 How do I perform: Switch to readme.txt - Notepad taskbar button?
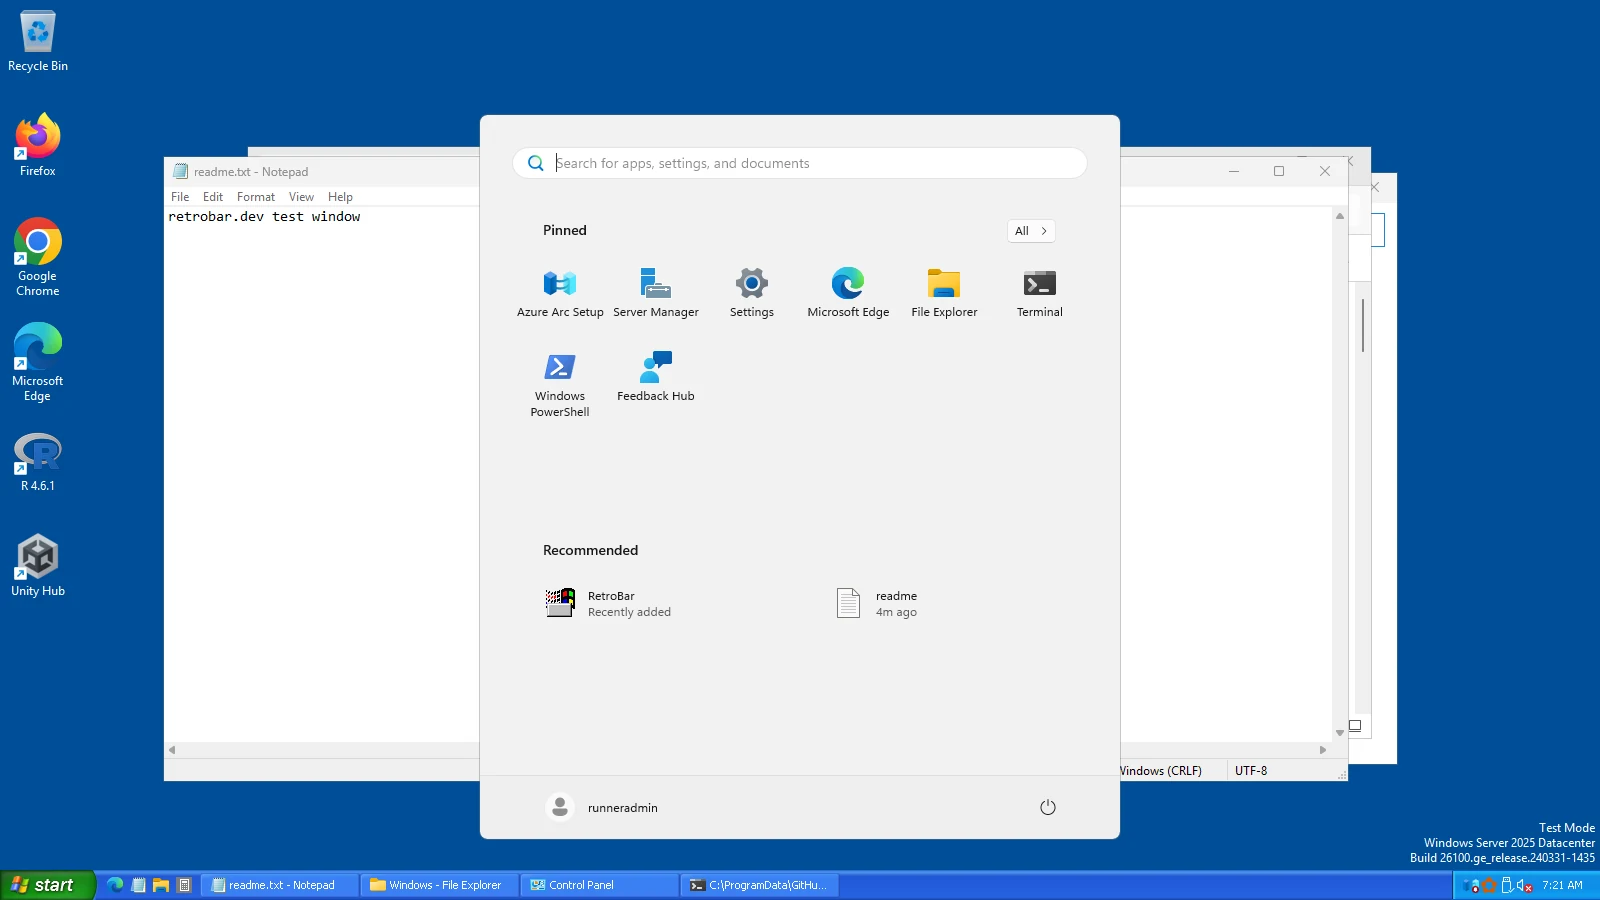pos(280,885)
